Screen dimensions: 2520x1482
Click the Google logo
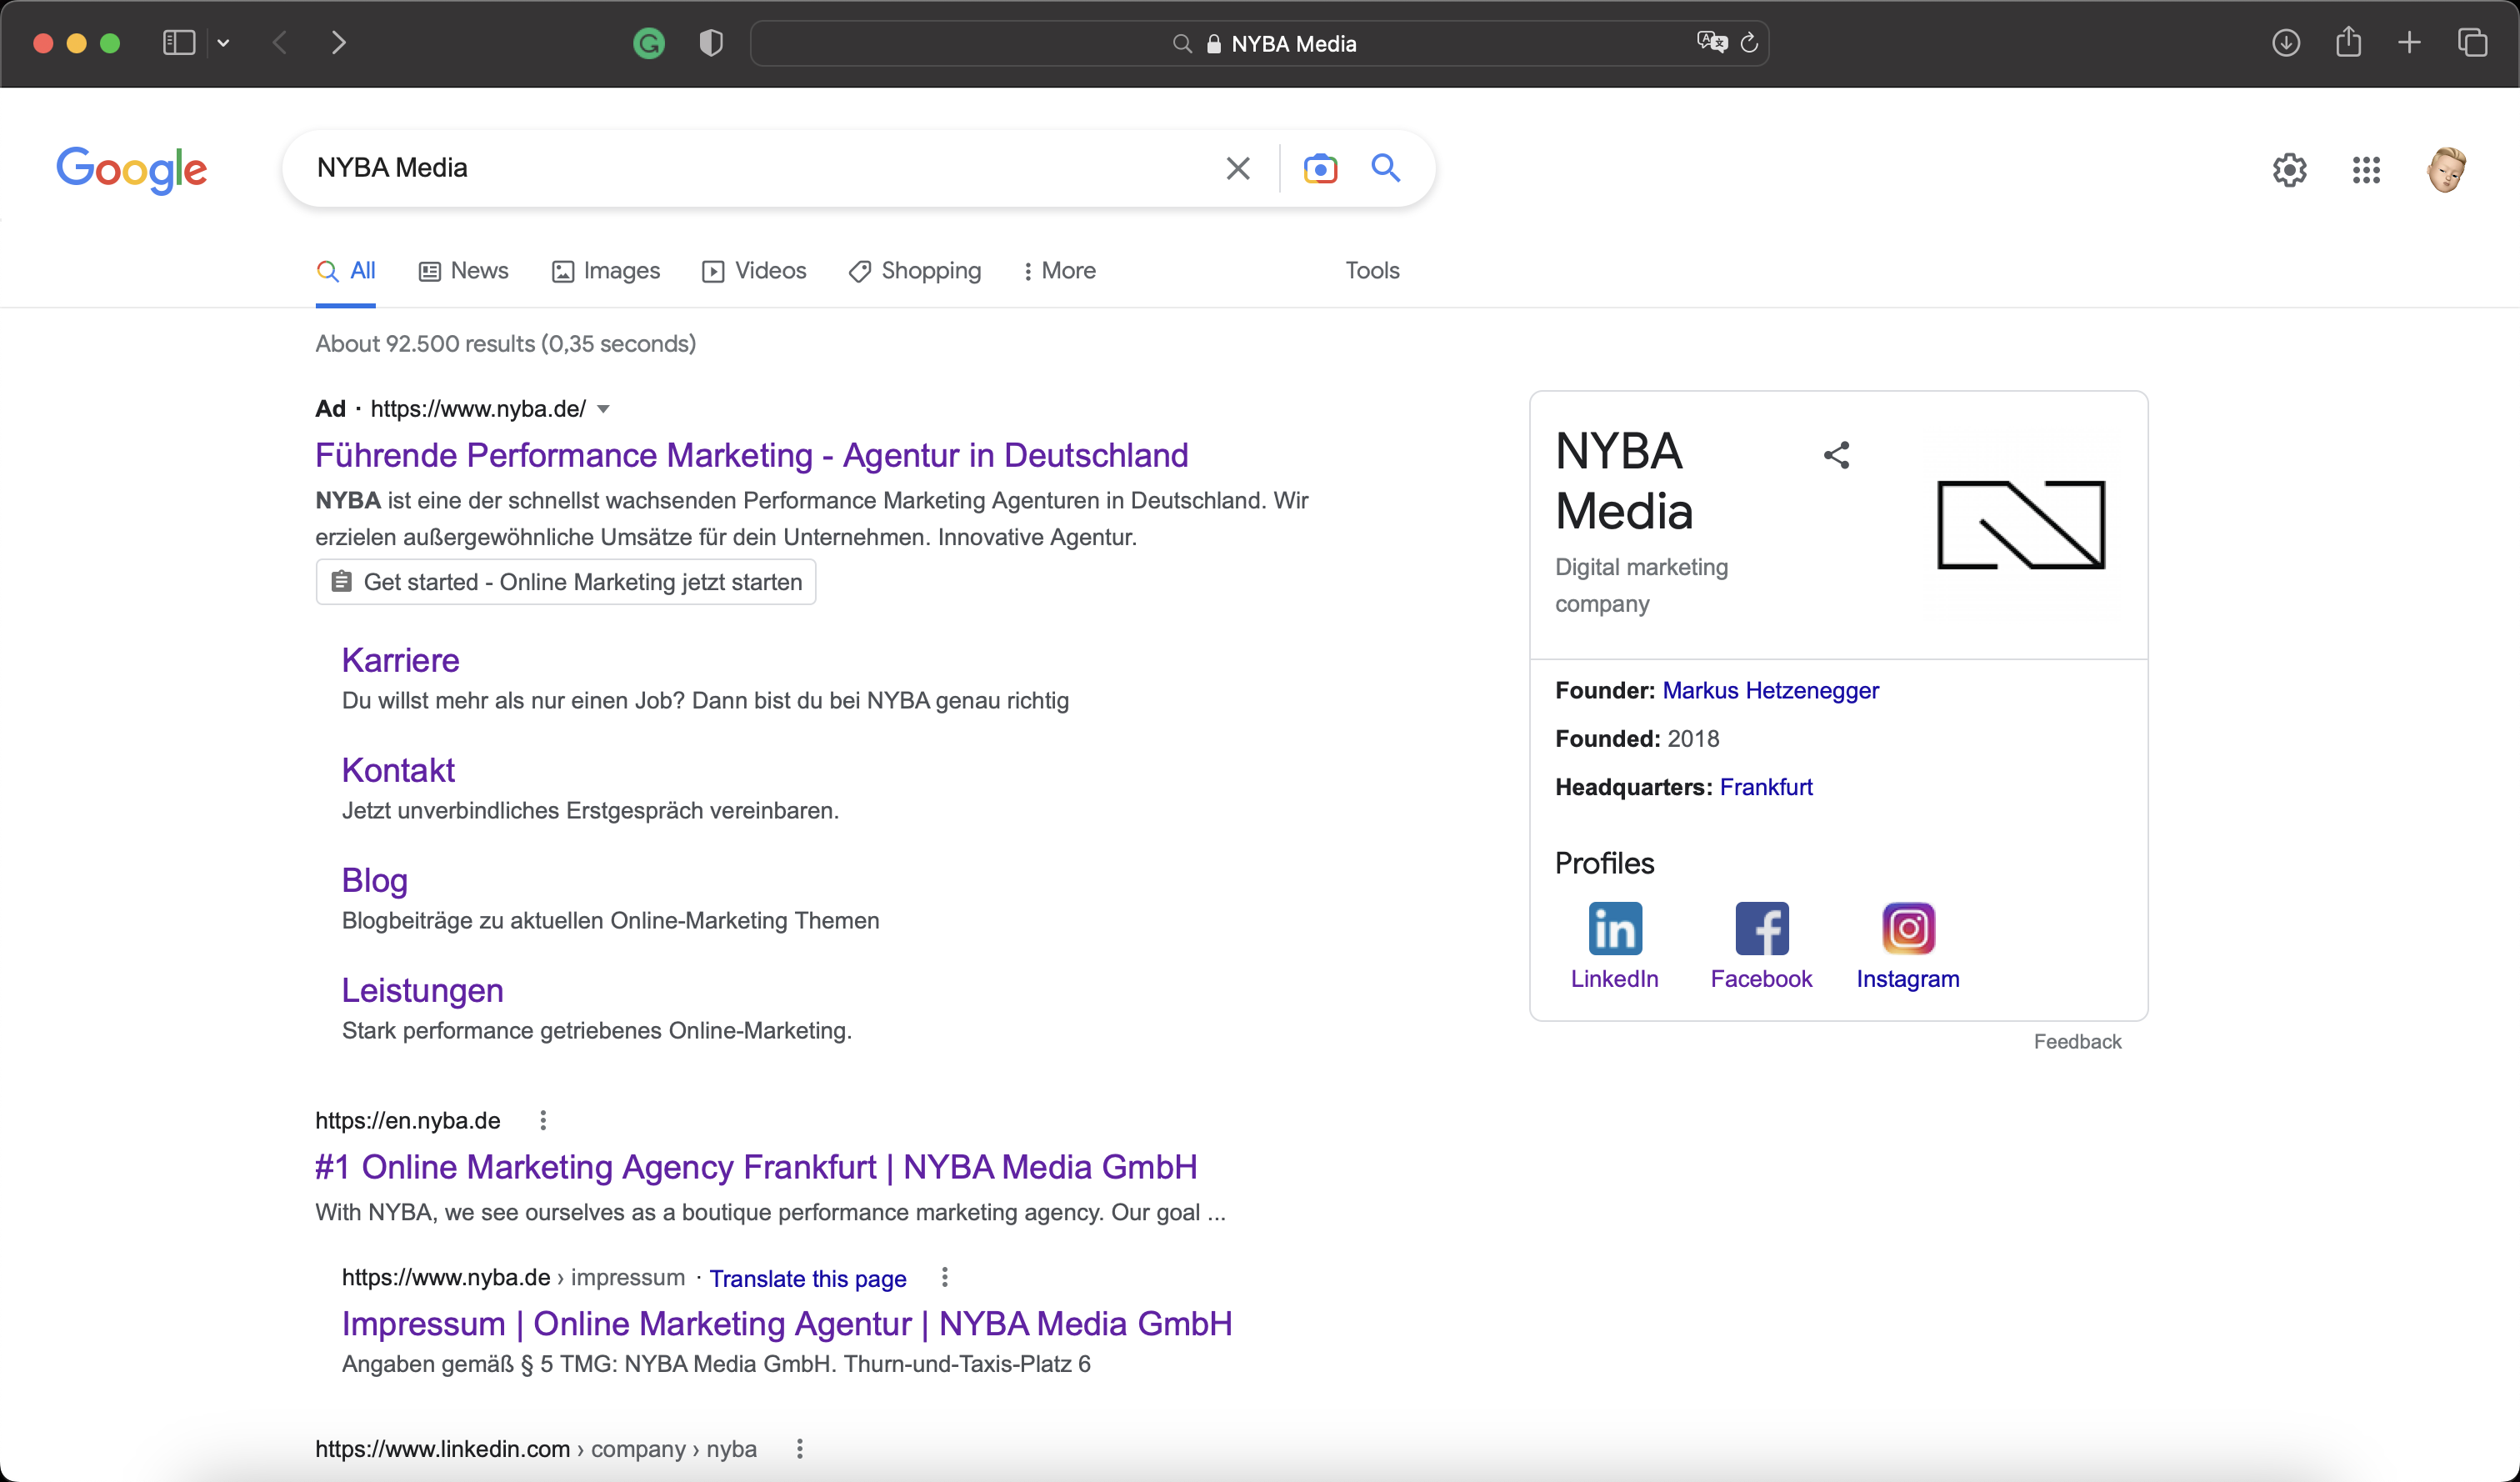(x=132, y=170)
